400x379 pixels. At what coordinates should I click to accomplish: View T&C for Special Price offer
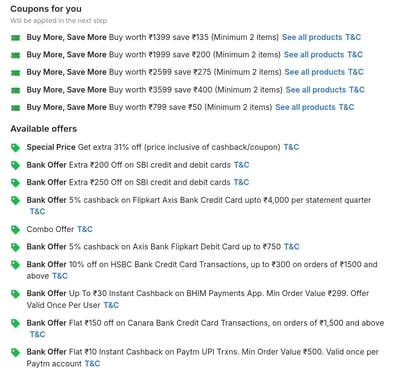tap(291, 147)
